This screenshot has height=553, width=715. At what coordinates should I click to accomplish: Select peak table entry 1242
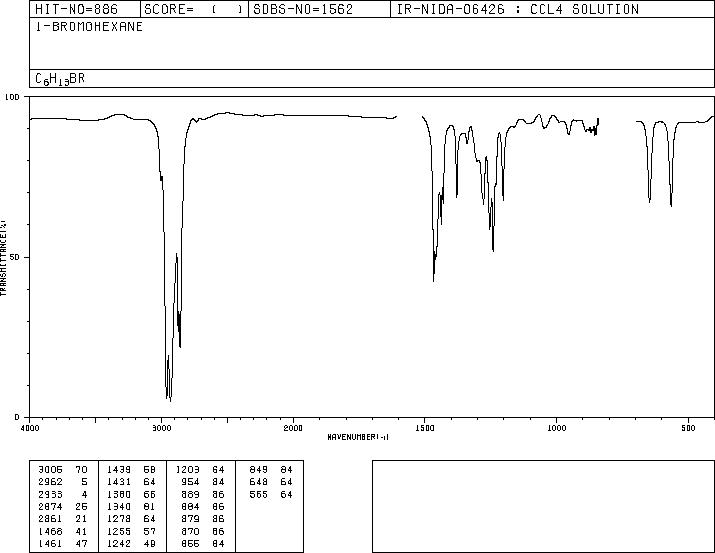[x=119, y=543]
